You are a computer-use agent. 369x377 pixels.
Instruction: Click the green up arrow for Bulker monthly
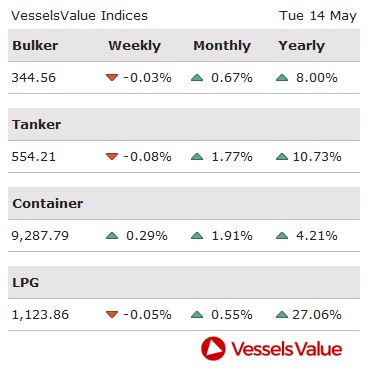click(197, 78)
